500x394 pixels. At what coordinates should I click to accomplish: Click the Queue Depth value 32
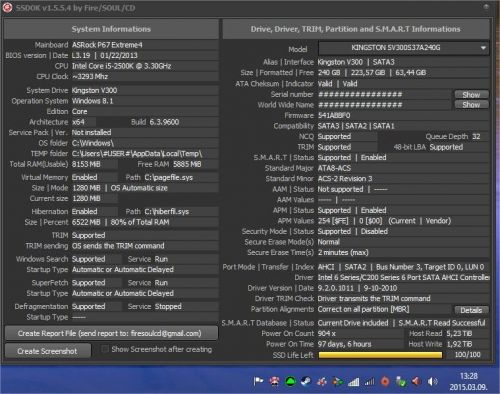coord(476,136)
